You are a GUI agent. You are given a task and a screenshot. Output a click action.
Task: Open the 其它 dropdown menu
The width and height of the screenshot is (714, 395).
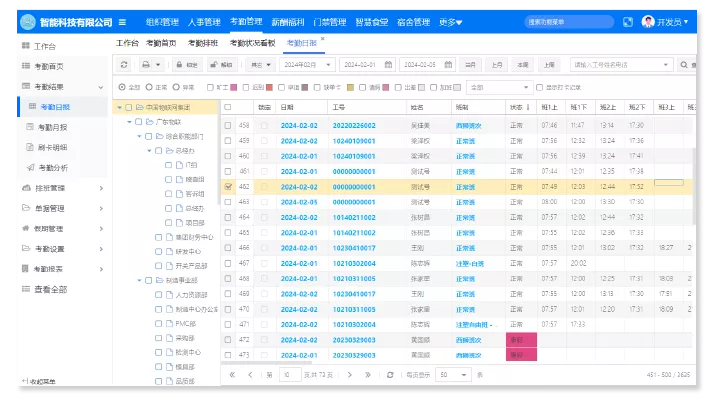(x=260, y=65)
